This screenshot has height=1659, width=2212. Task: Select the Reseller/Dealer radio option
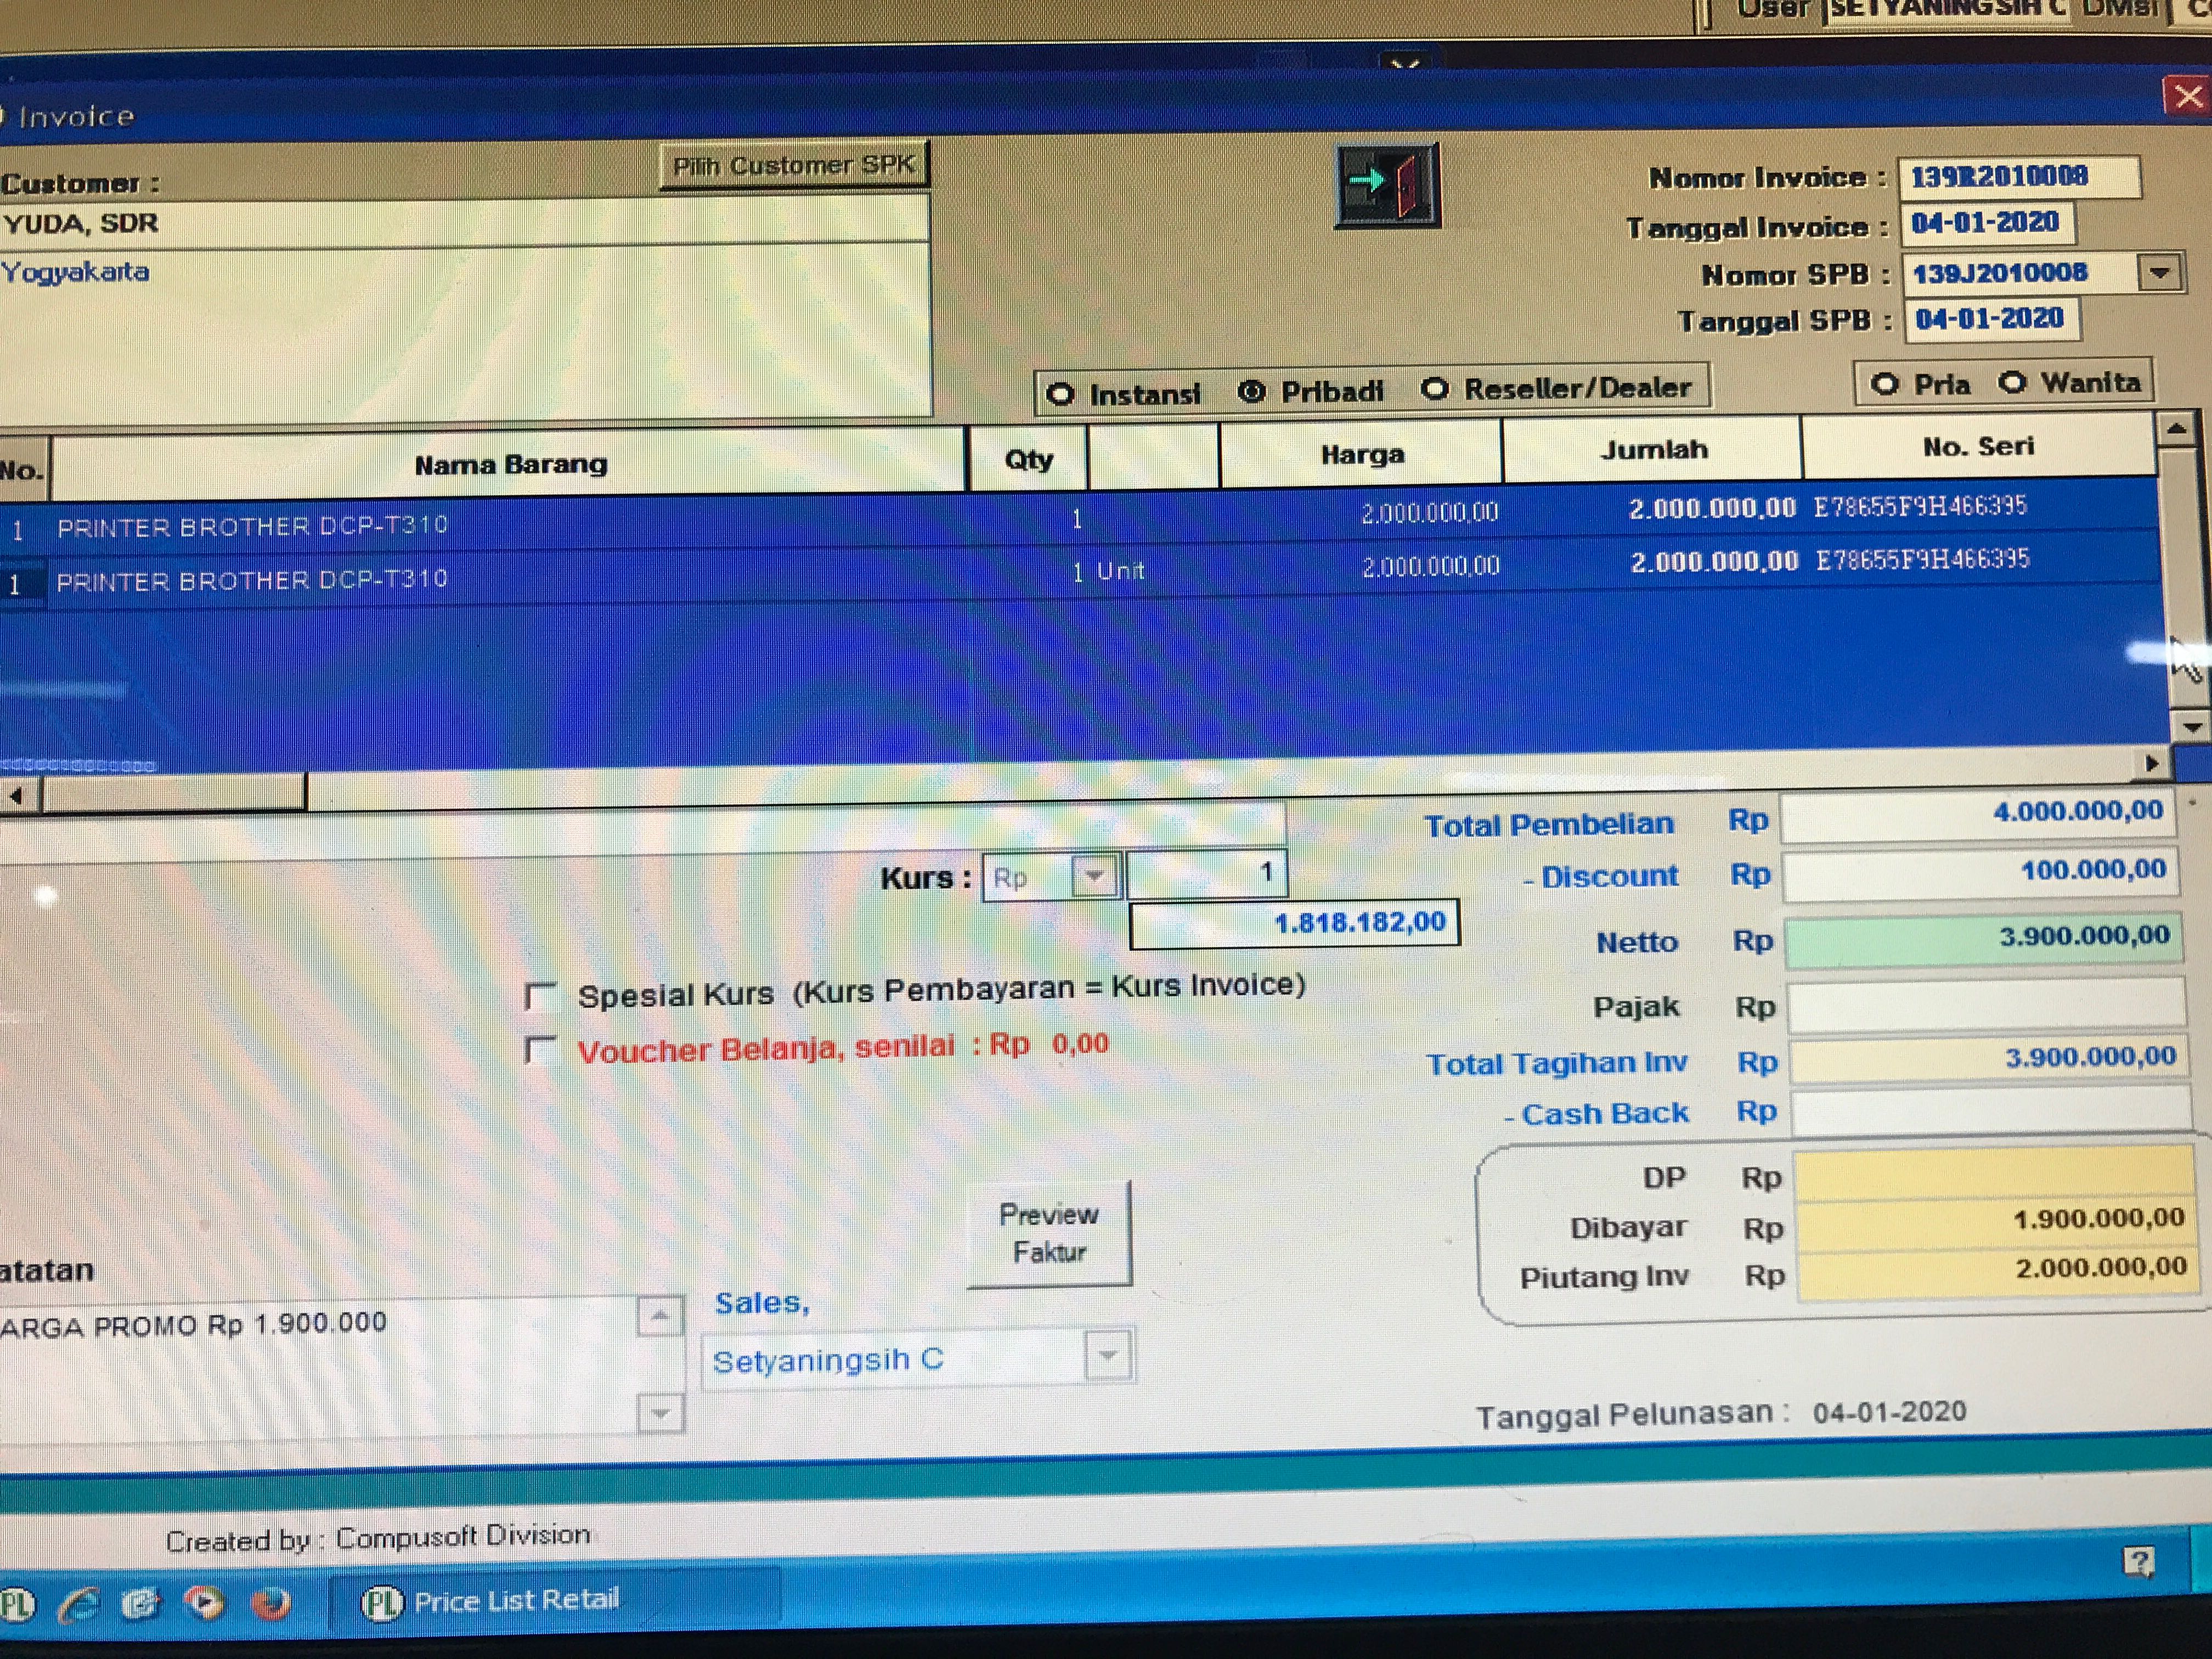[x=1435, y=388]
